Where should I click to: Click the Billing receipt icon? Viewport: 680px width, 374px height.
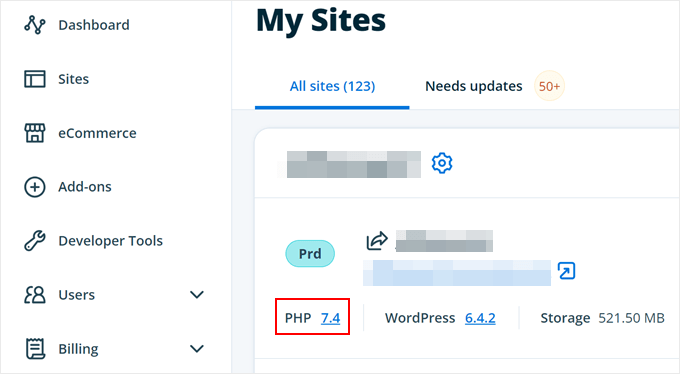(35, 349)
